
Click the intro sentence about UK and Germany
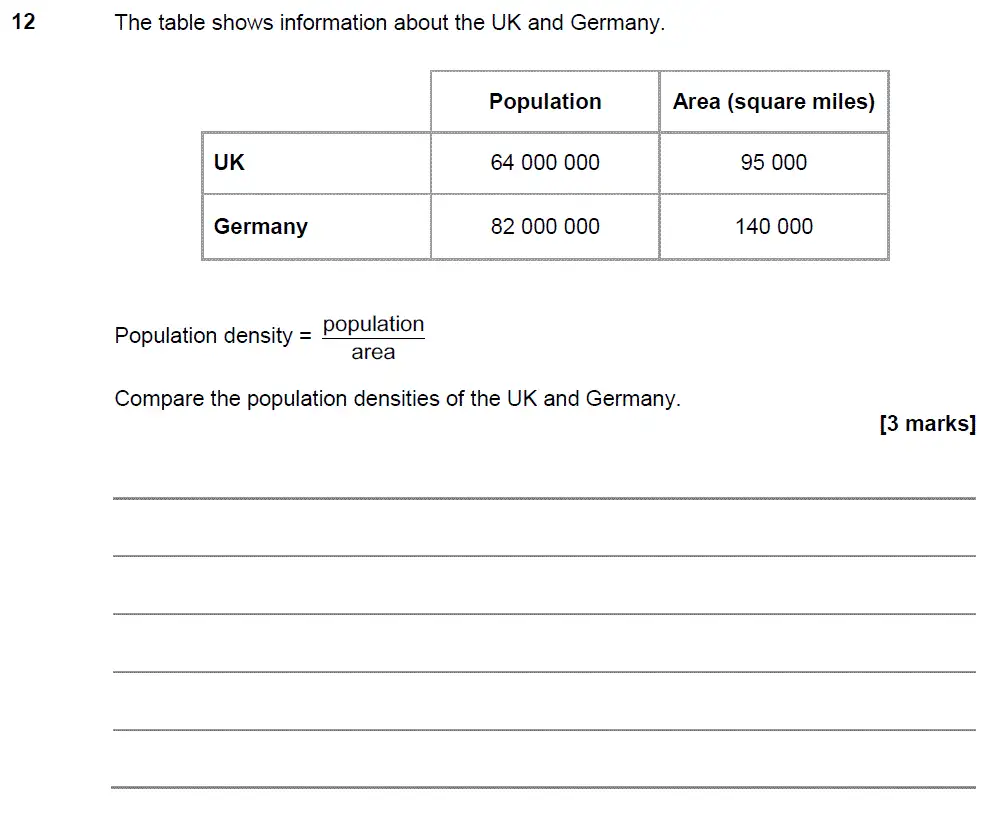coord(389,23)
